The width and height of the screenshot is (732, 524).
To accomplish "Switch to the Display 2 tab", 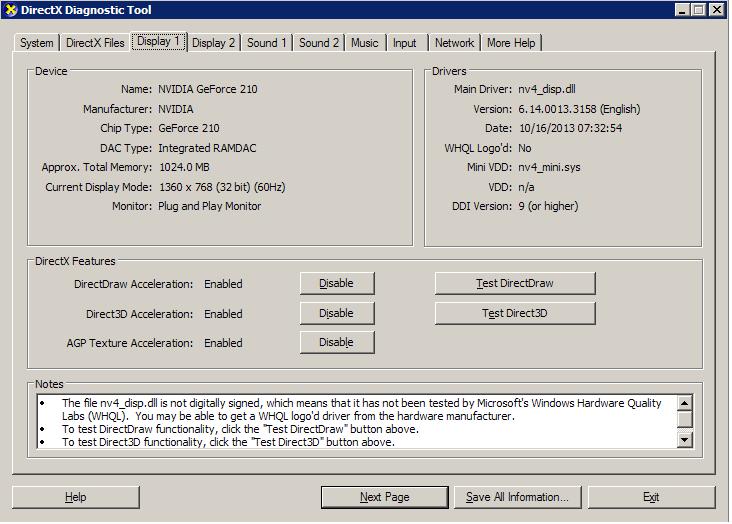I will pyautogui.click(x=213, y=43).
